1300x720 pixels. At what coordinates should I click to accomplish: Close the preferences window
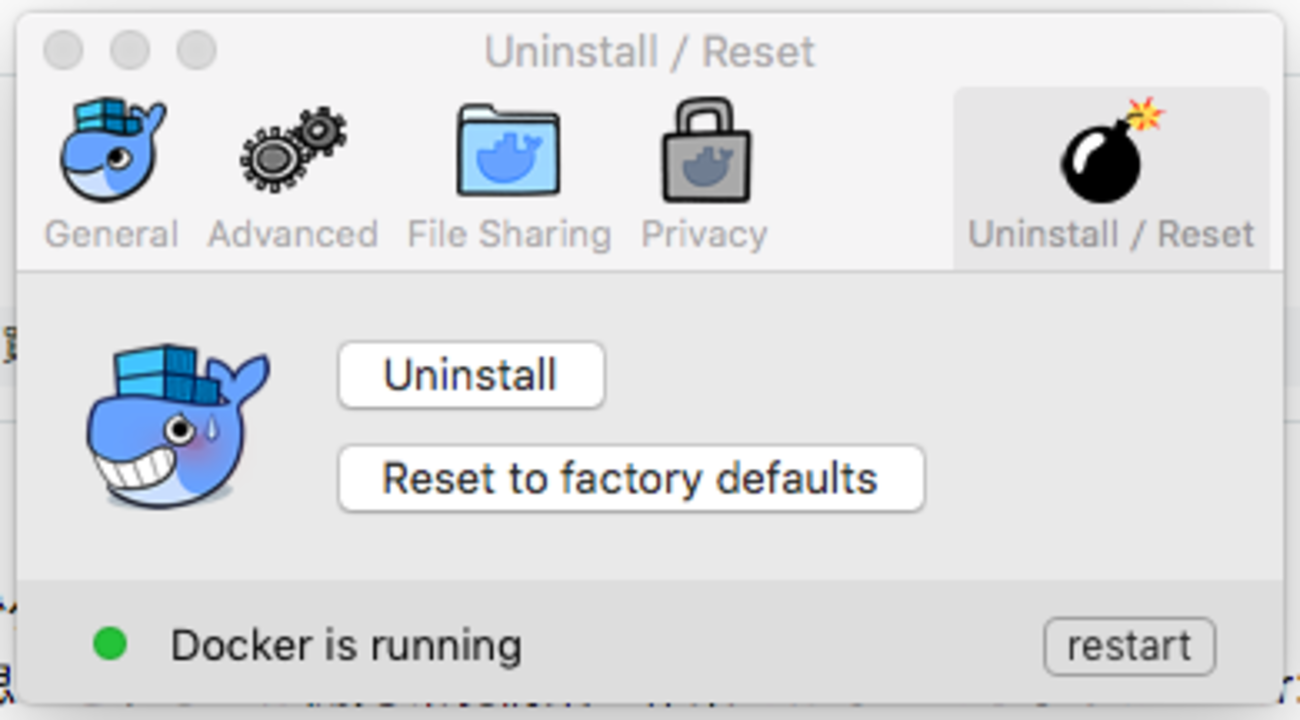click(x=64, y=50)
